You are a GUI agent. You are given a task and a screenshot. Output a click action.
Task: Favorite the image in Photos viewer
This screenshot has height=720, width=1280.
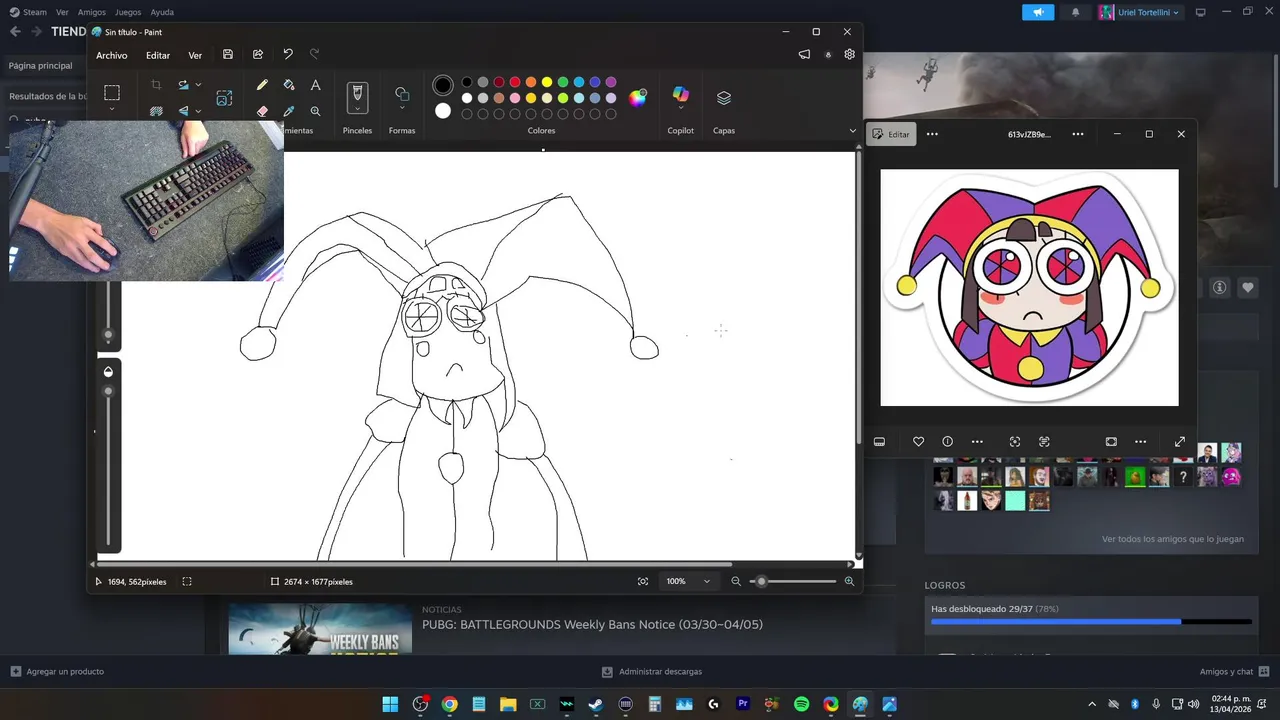pos(918,441)
